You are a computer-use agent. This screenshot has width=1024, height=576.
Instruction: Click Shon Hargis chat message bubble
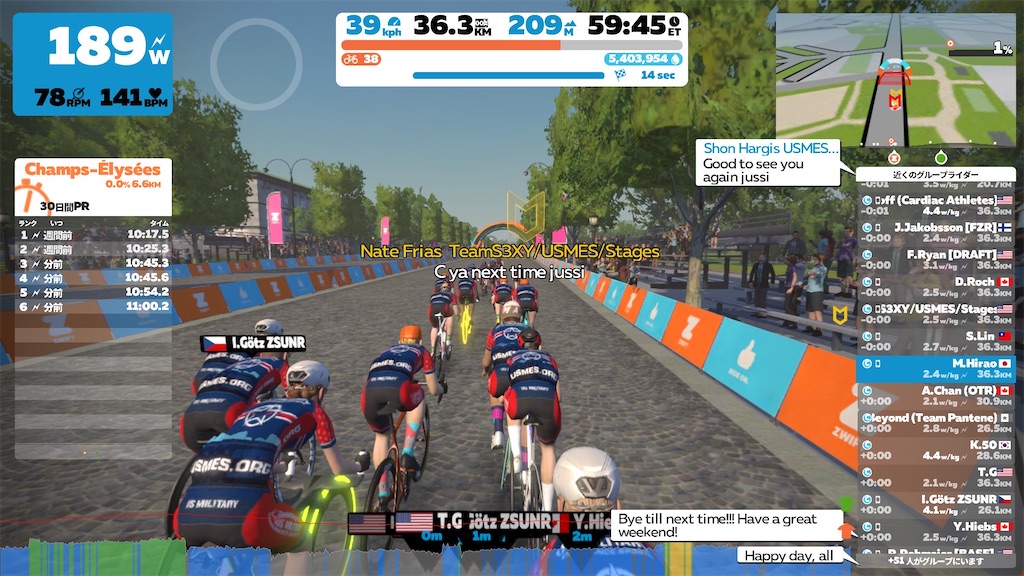(768, 163)
